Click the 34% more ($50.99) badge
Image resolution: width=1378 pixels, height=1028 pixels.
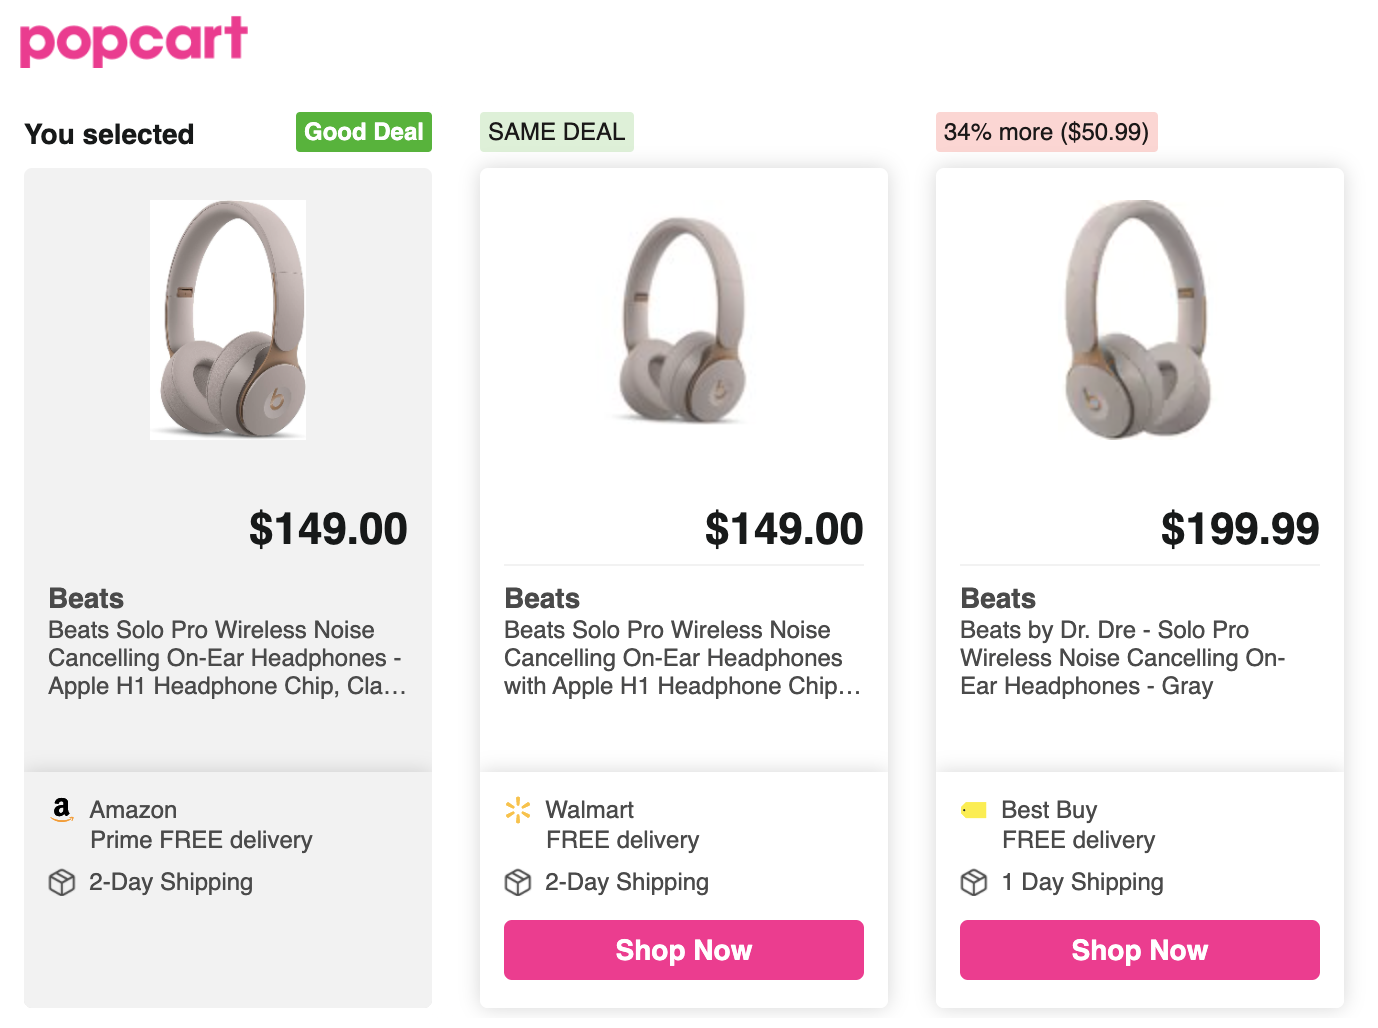click(x=1046, y=132)
